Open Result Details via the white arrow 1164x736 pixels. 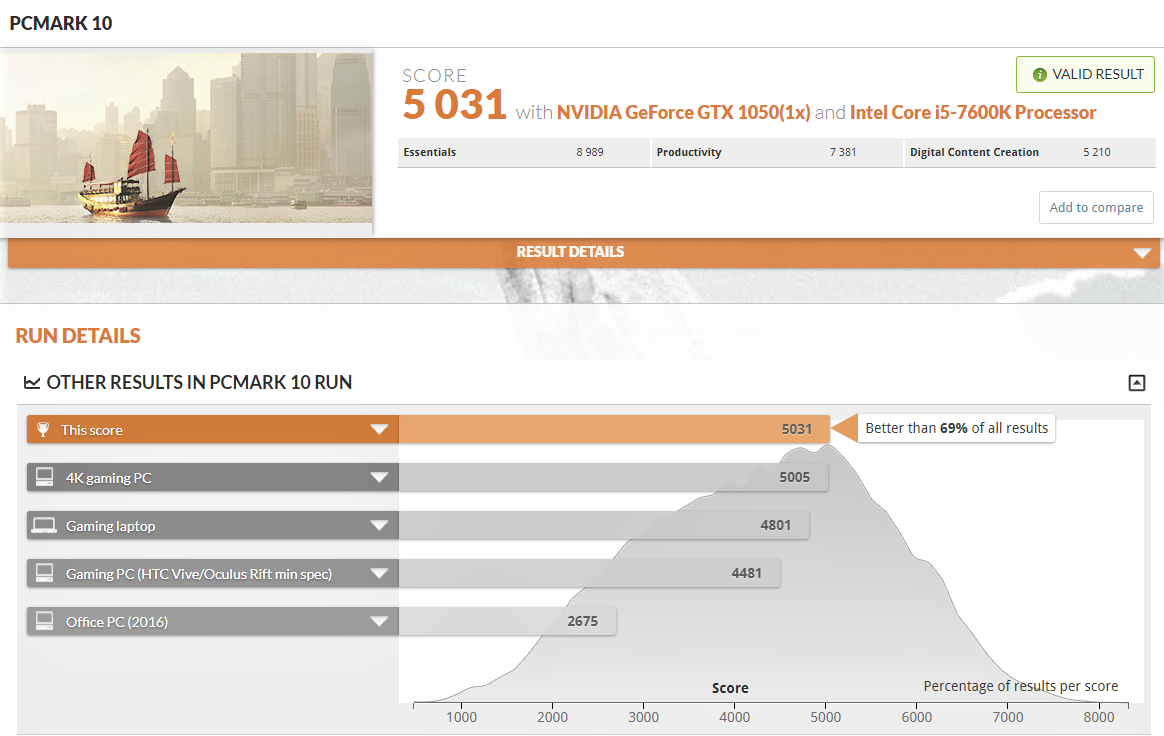tap(1142, 253)
